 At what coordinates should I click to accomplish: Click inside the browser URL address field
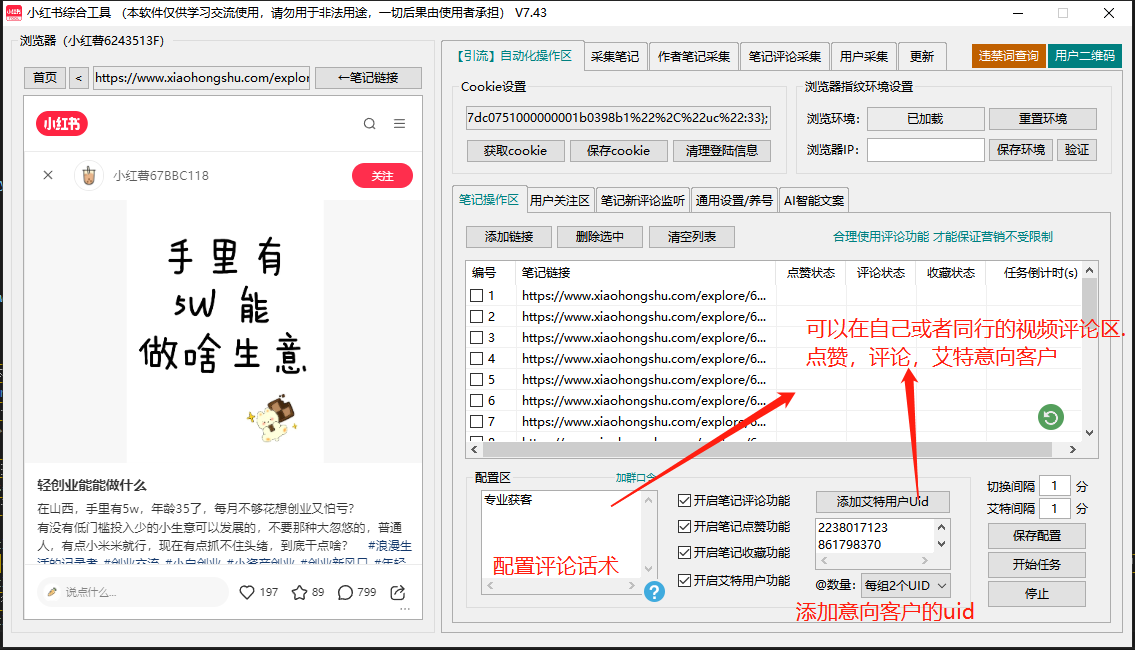pyautogui.click(x=200, y=77)
